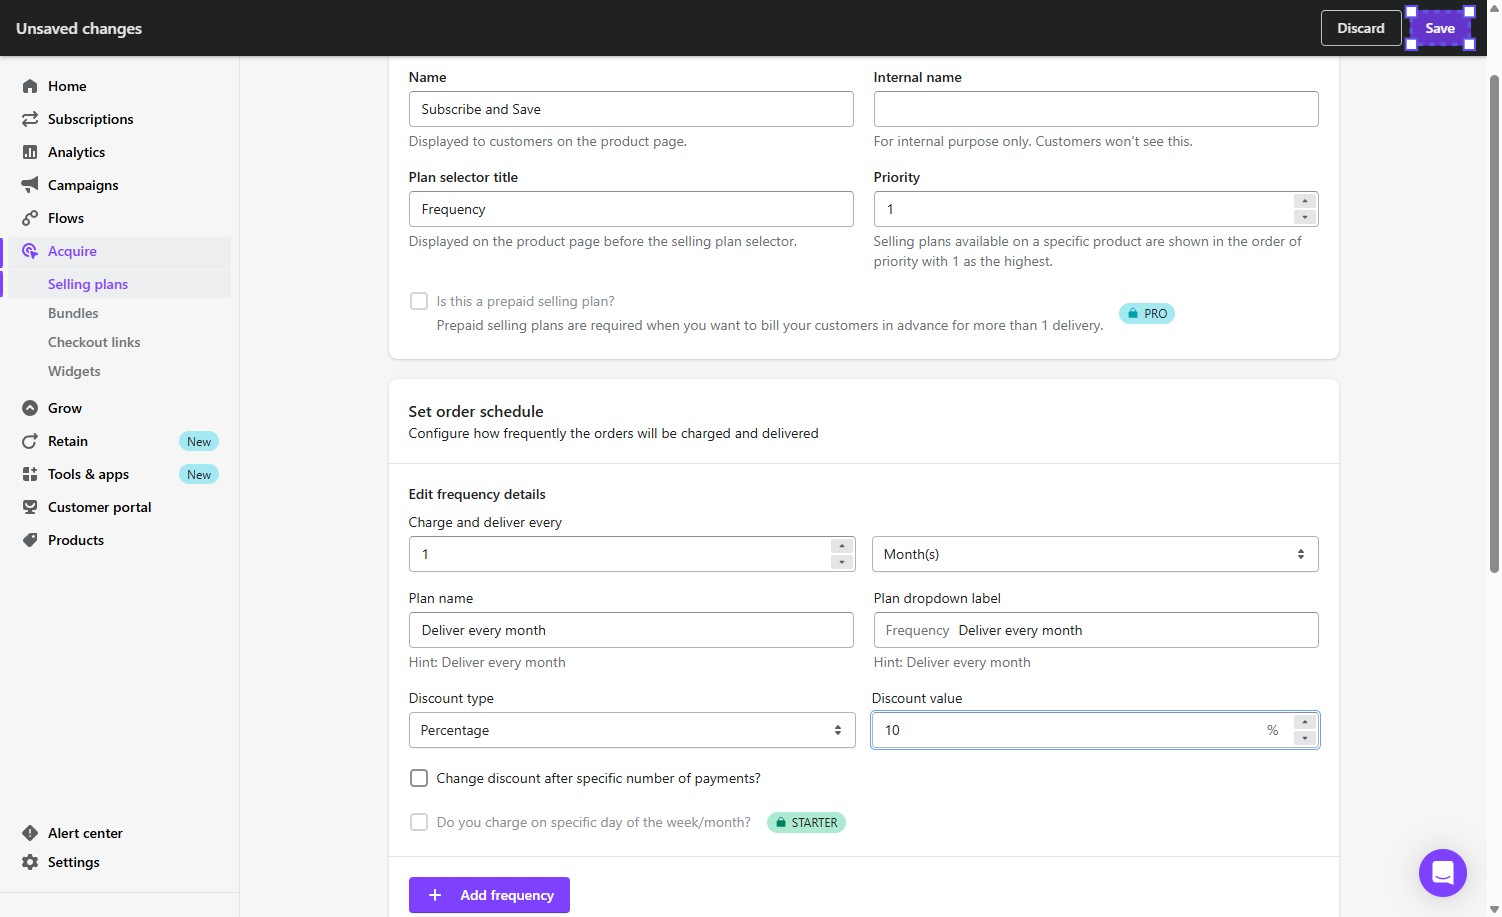Open Checkout links submenu item
The height and width of the screenshot is (917, 1502).
pyautogui.click(x=94, y=342)
